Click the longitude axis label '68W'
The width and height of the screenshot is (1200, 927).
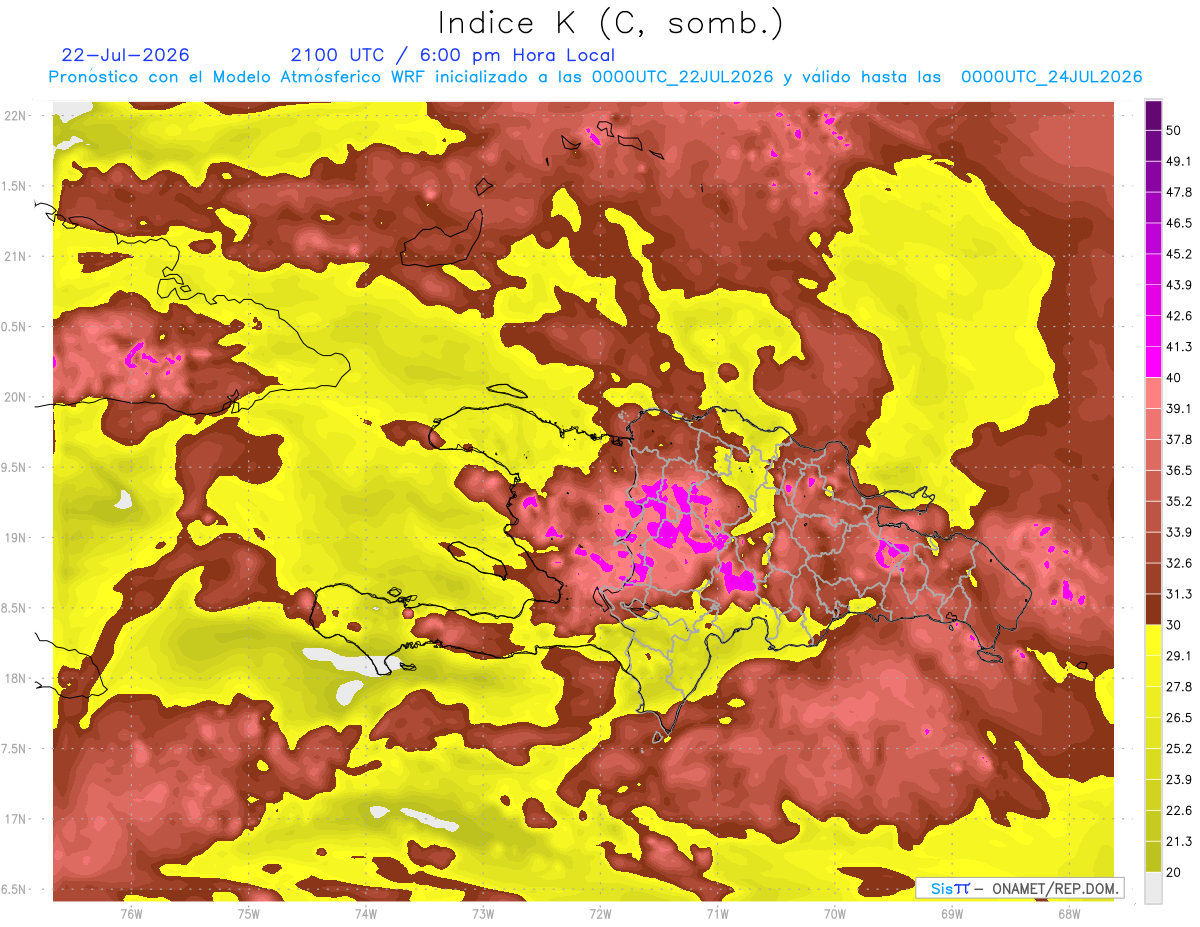pyautogui.click(x=1068, y=914)
